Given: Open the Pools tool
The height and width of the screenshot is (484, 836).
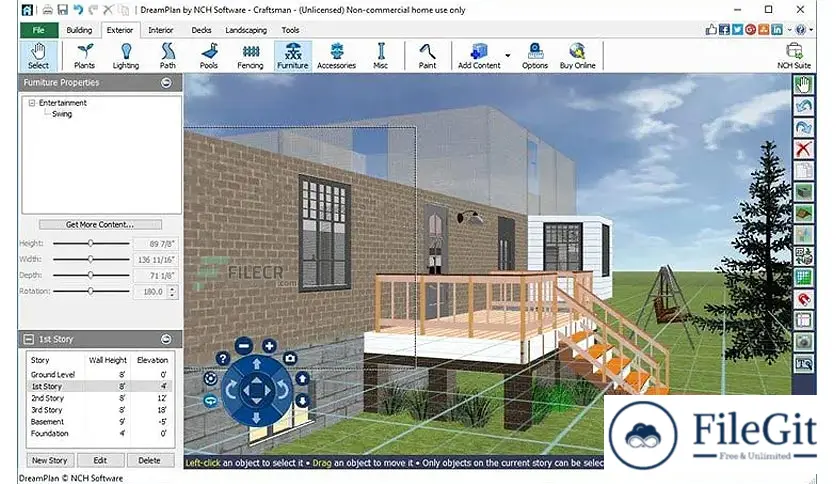Looking at the screenshot, I should (x=208, y=56).
